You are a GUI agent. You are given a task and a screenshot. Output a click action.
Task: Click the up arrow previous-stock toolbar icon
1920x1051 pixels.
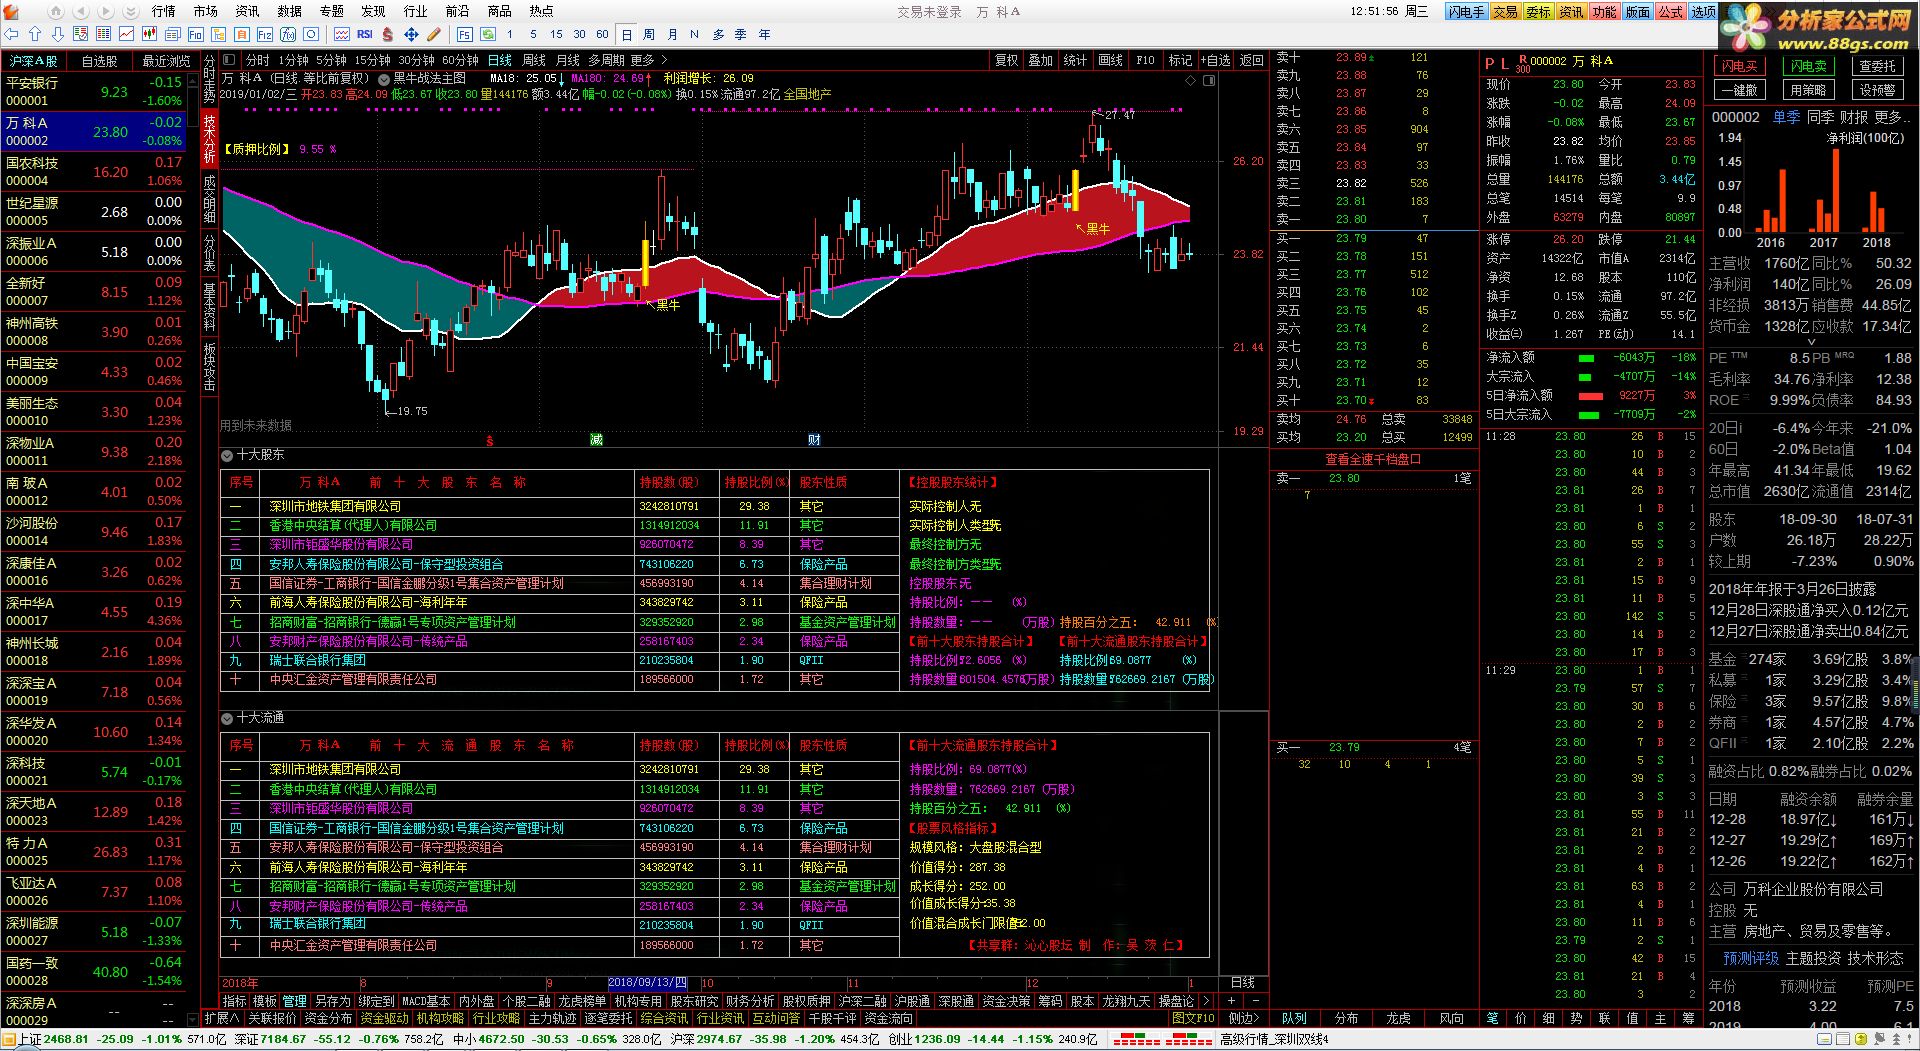pos(36,34)
